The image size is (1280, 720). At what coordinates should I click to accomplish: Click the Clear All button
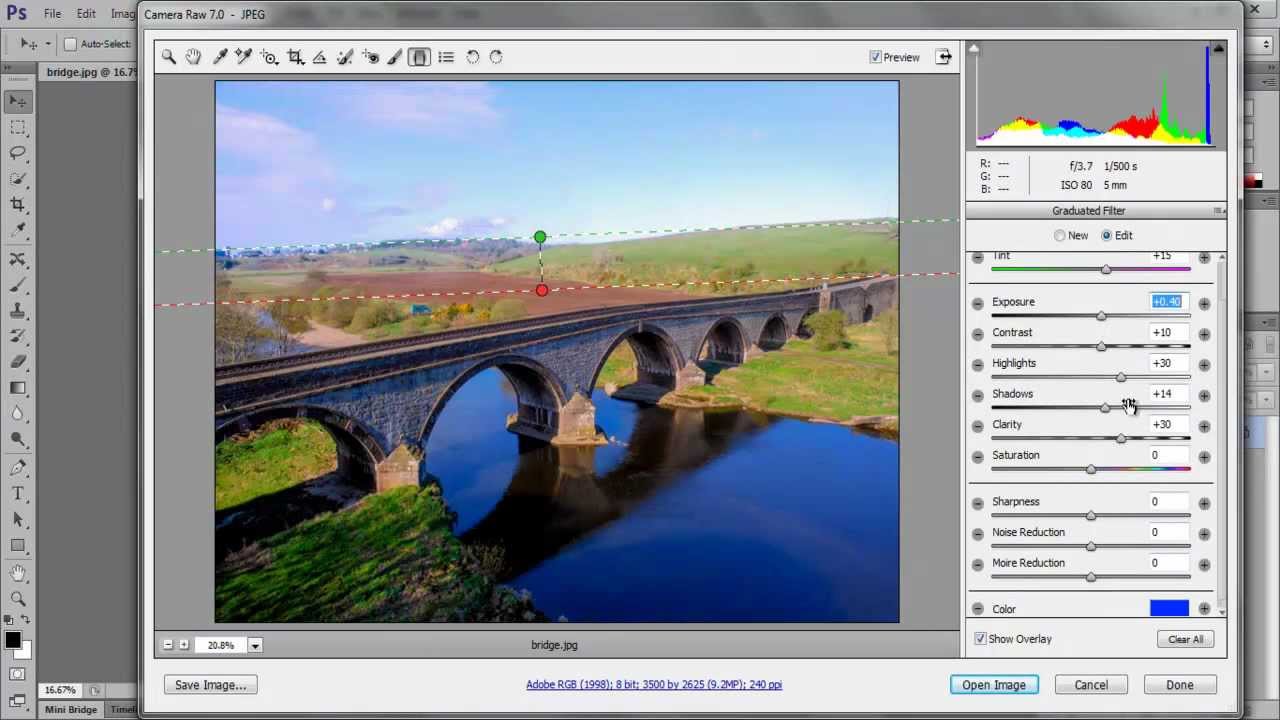point(1186,640)
